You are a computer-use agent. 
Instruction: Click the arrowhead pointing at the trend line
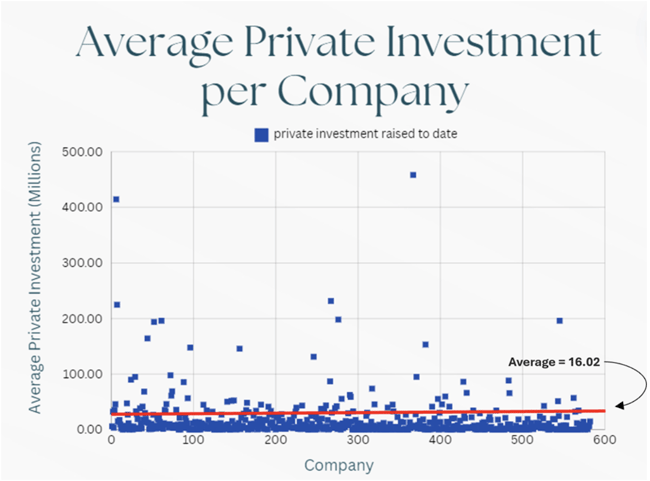coord(621,404)
